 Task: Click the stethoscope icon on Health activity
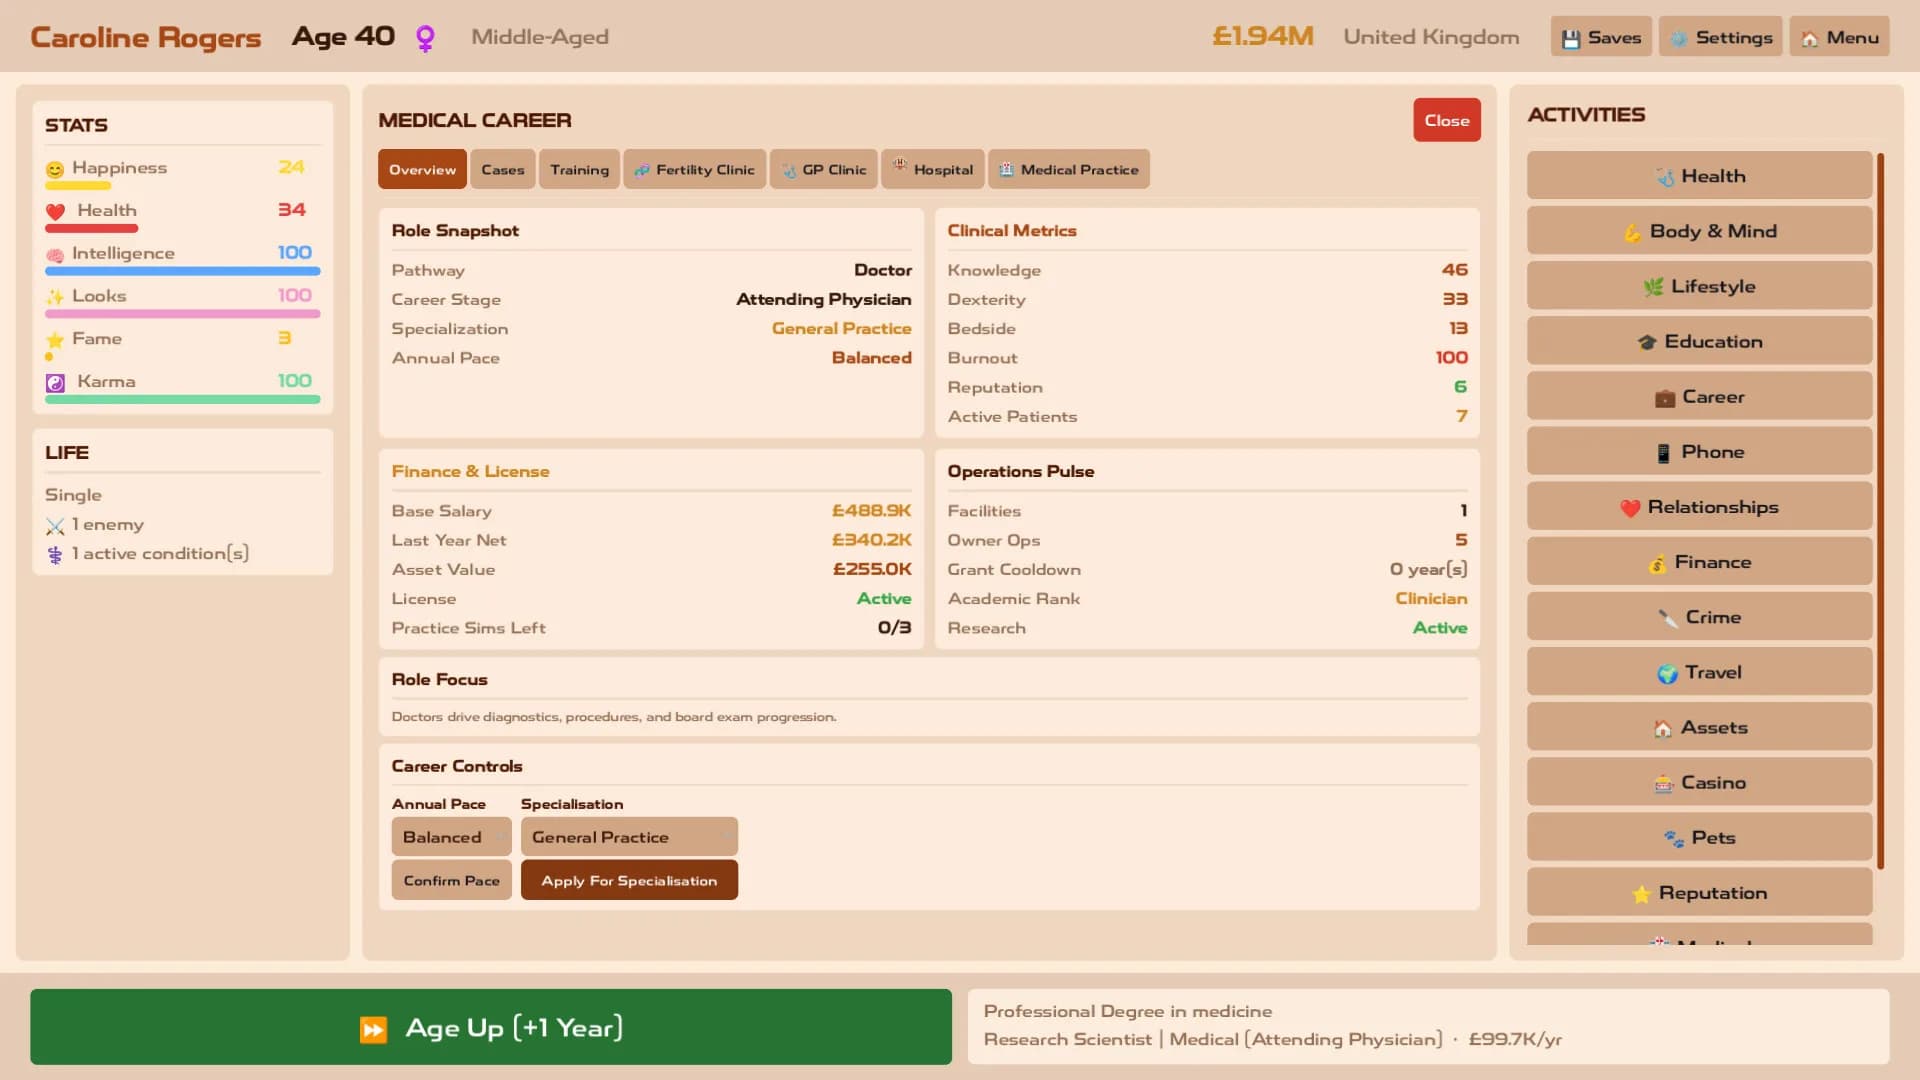point(1664,177)
